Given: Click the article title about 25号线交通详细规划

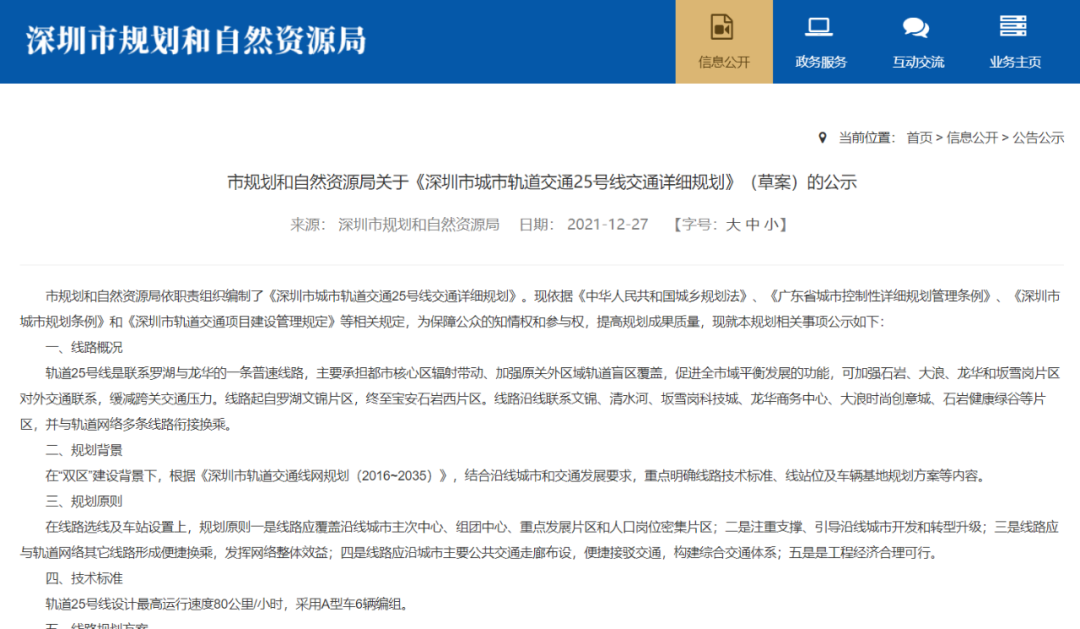Looking at the screenshot, I should (x=541, y=183).
